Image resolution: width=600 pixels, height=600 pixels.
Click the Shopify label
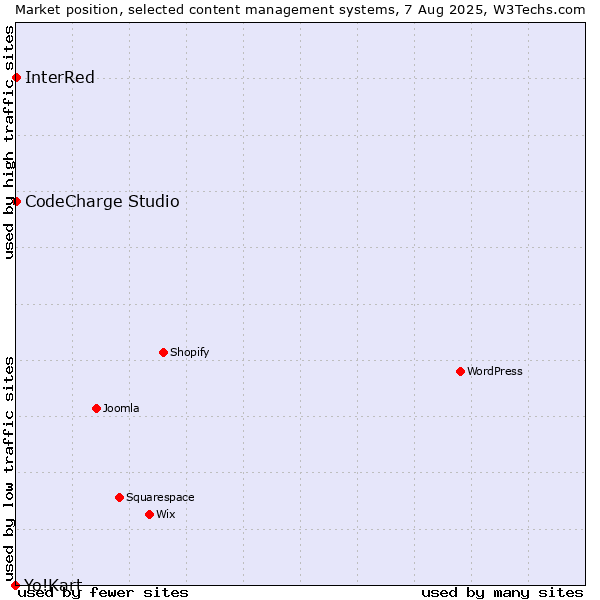pyautogui.click(x=190, y=352)
